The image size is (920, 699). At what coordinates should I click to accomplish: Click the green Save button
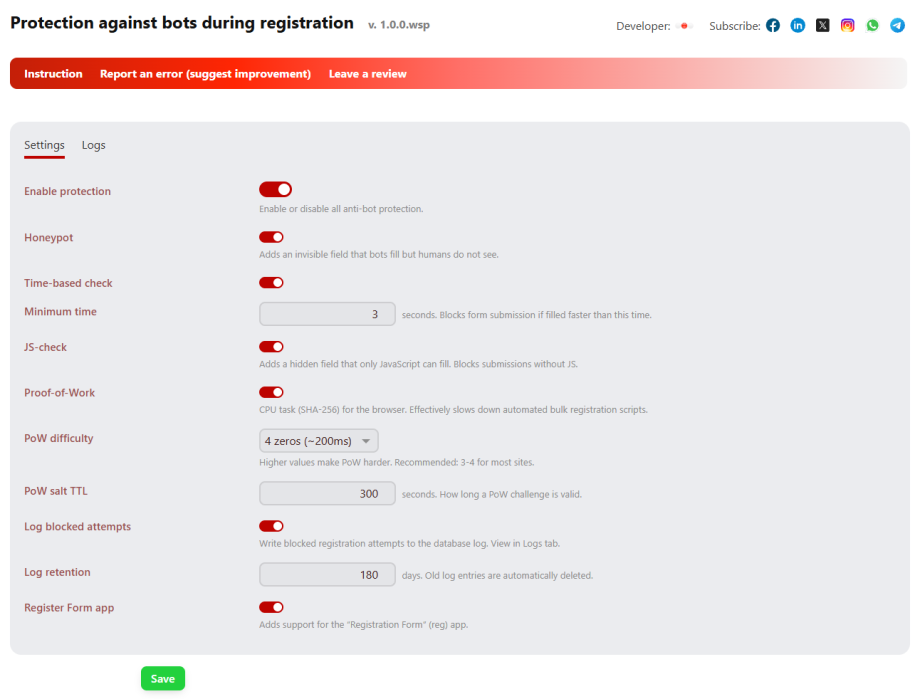coord(163,678)
